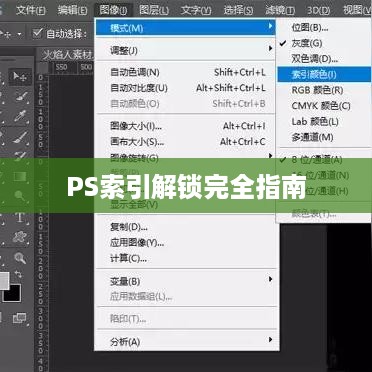Choose 位图(B)... mode
372x372 pixels.
coord(324,27)
